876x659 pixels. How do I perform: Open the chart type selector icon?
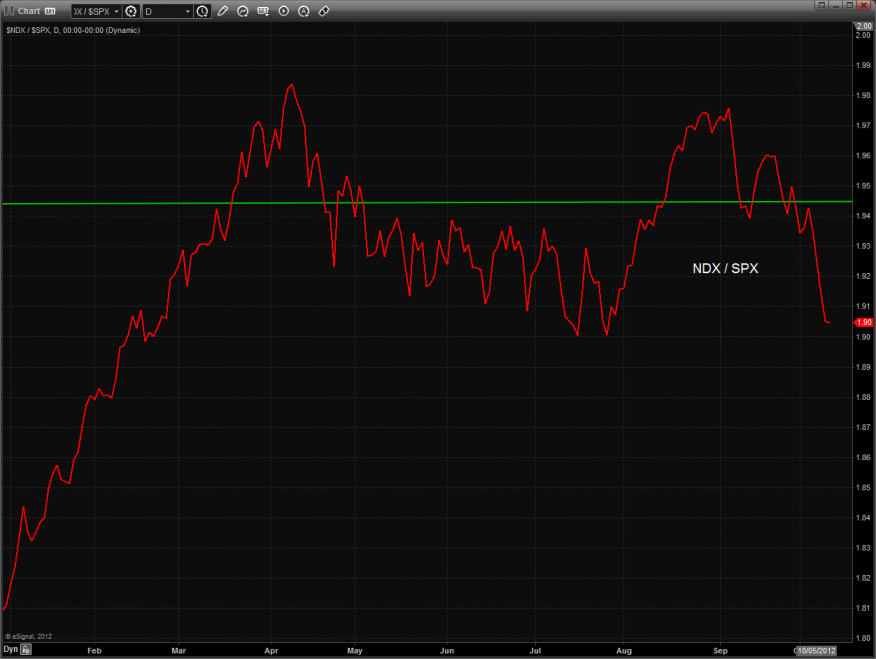[242, 11]
